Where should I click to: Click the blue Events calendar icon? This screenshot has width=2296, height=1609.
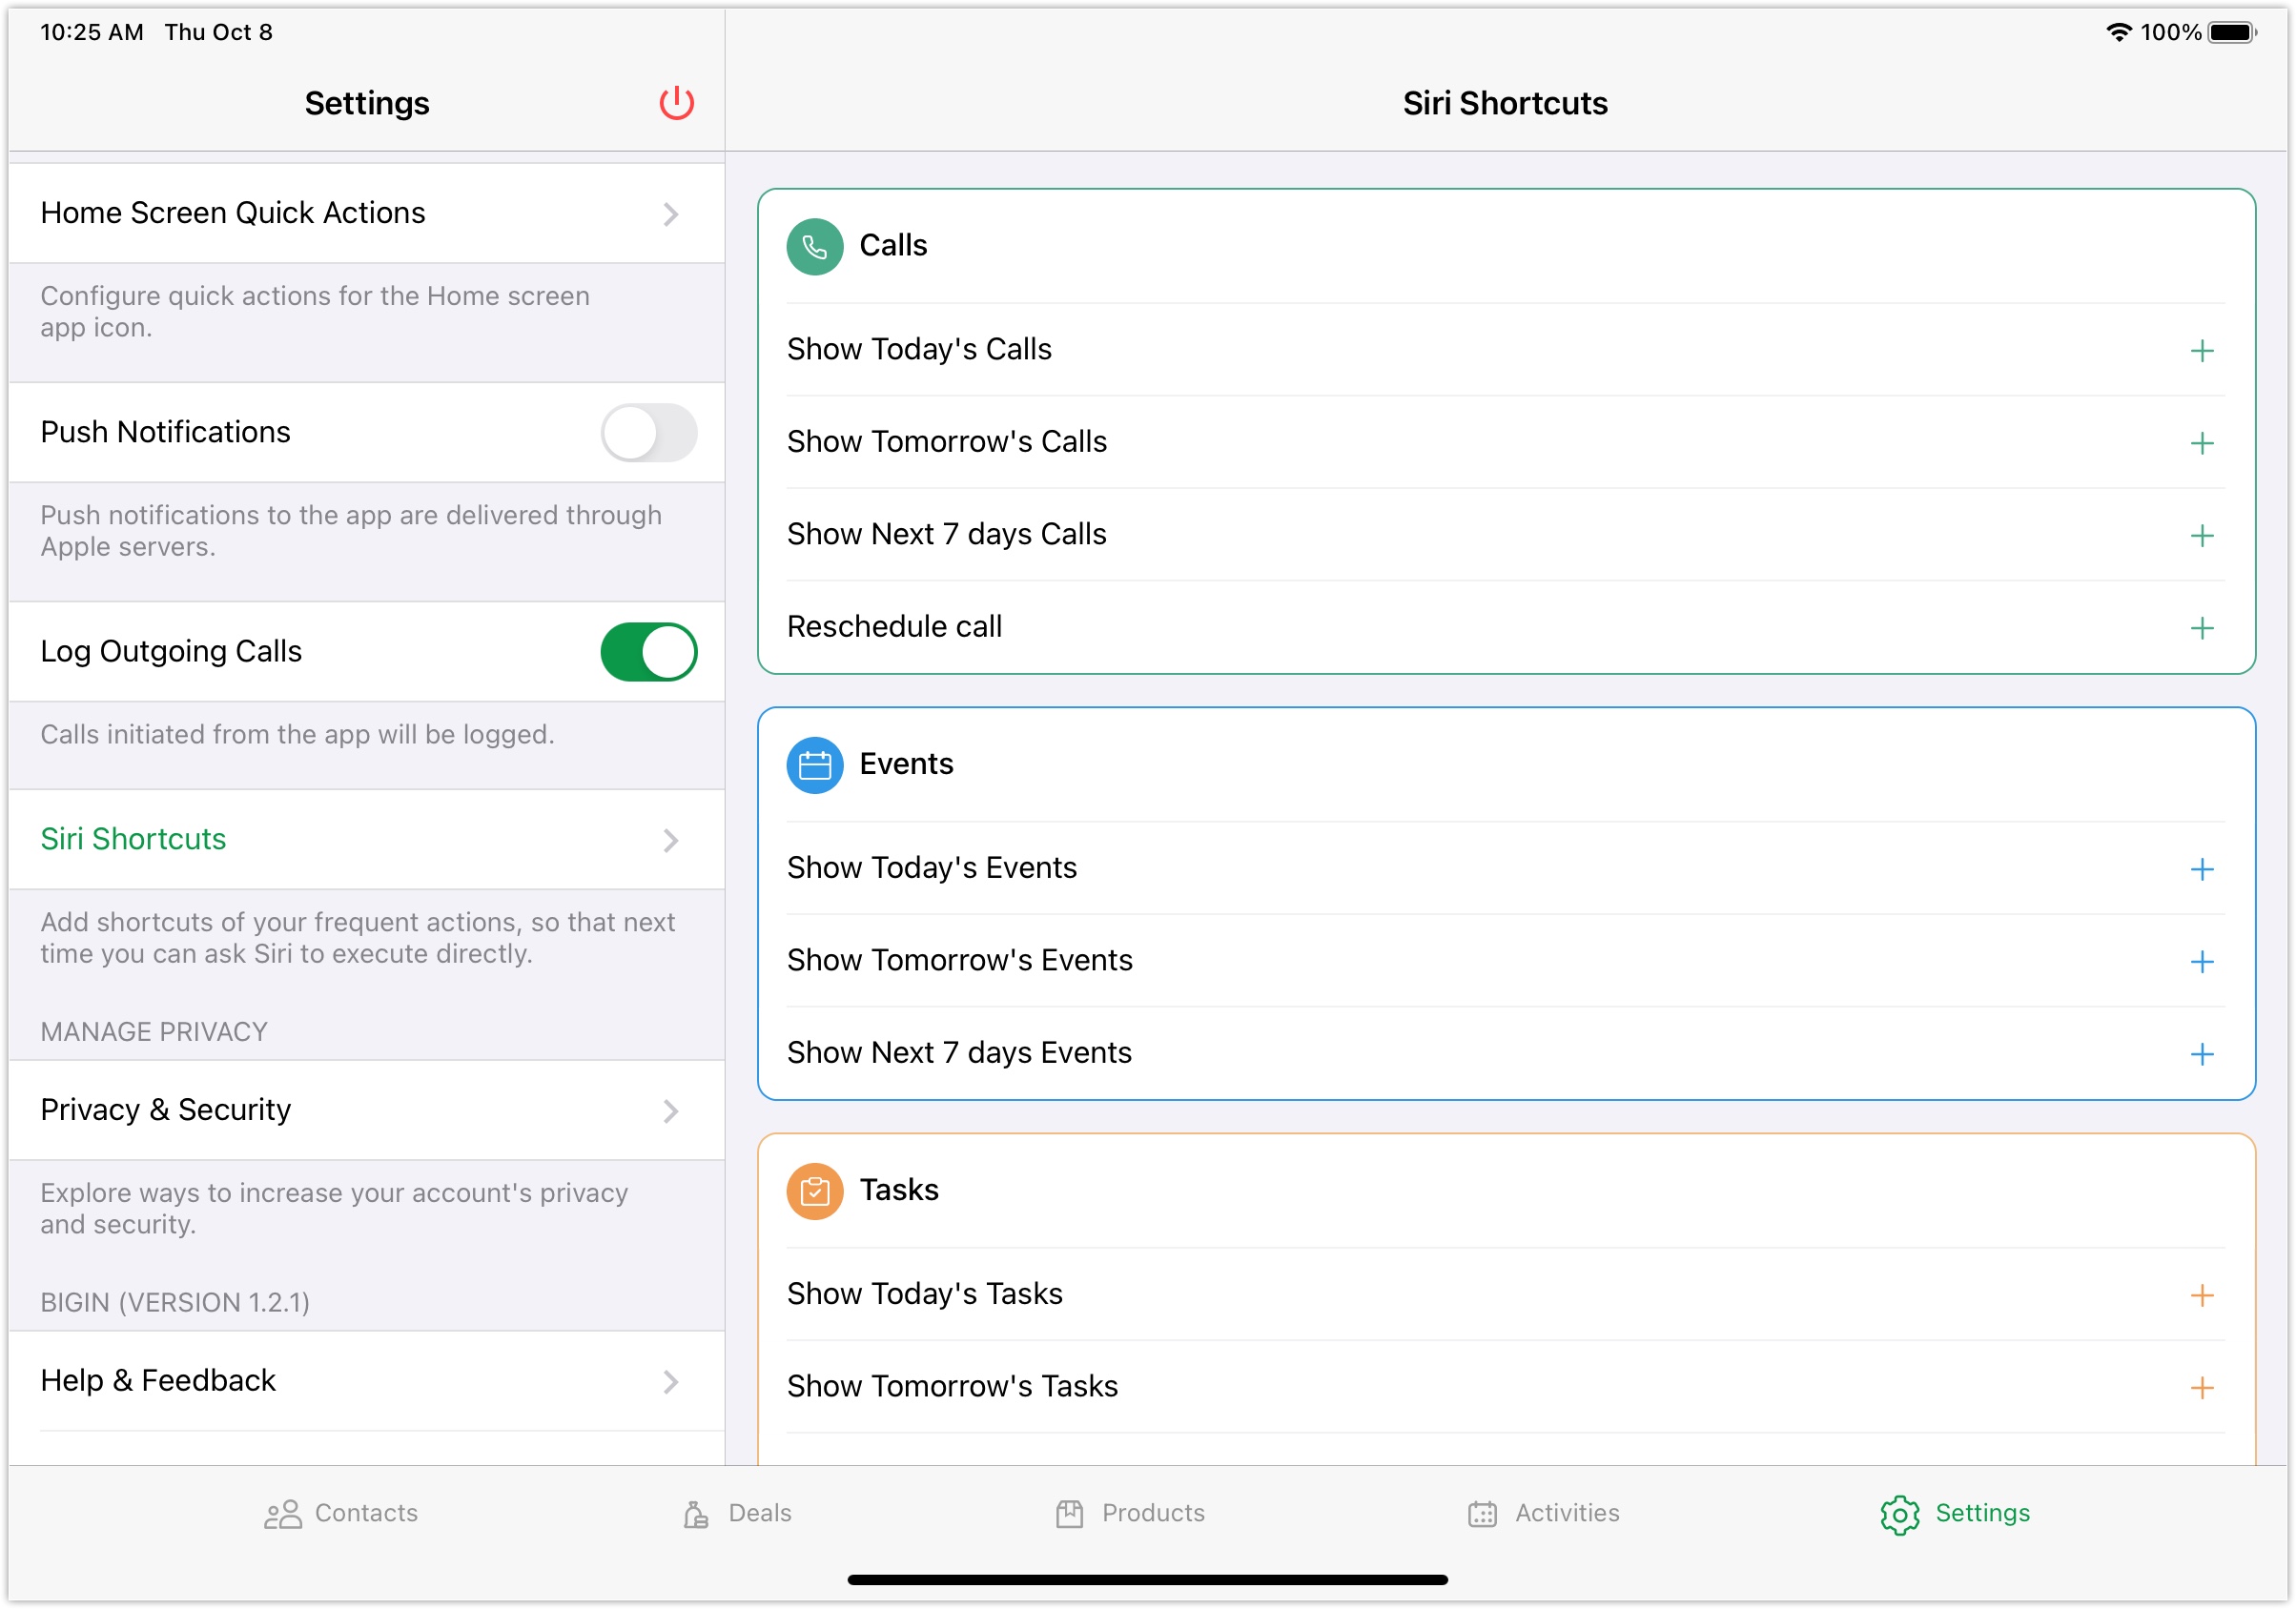point(814,765)
